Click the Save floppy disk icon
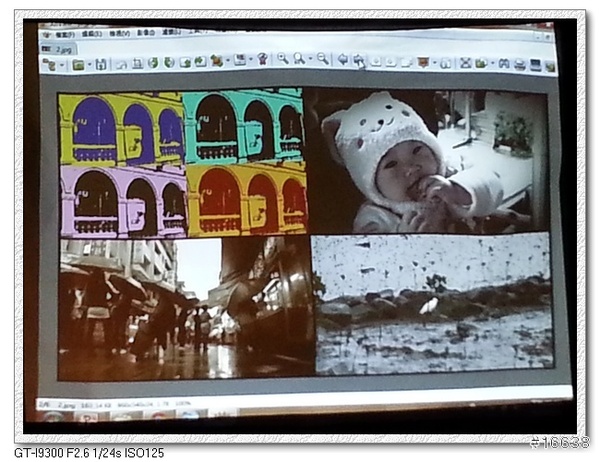Image resolution: width=600 pixels, height=462 pixels. pyautogui.click(x=101, y=64)
